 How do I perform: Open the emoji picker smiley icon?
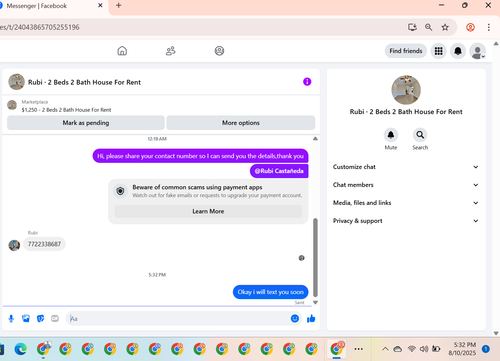[295, 319]
